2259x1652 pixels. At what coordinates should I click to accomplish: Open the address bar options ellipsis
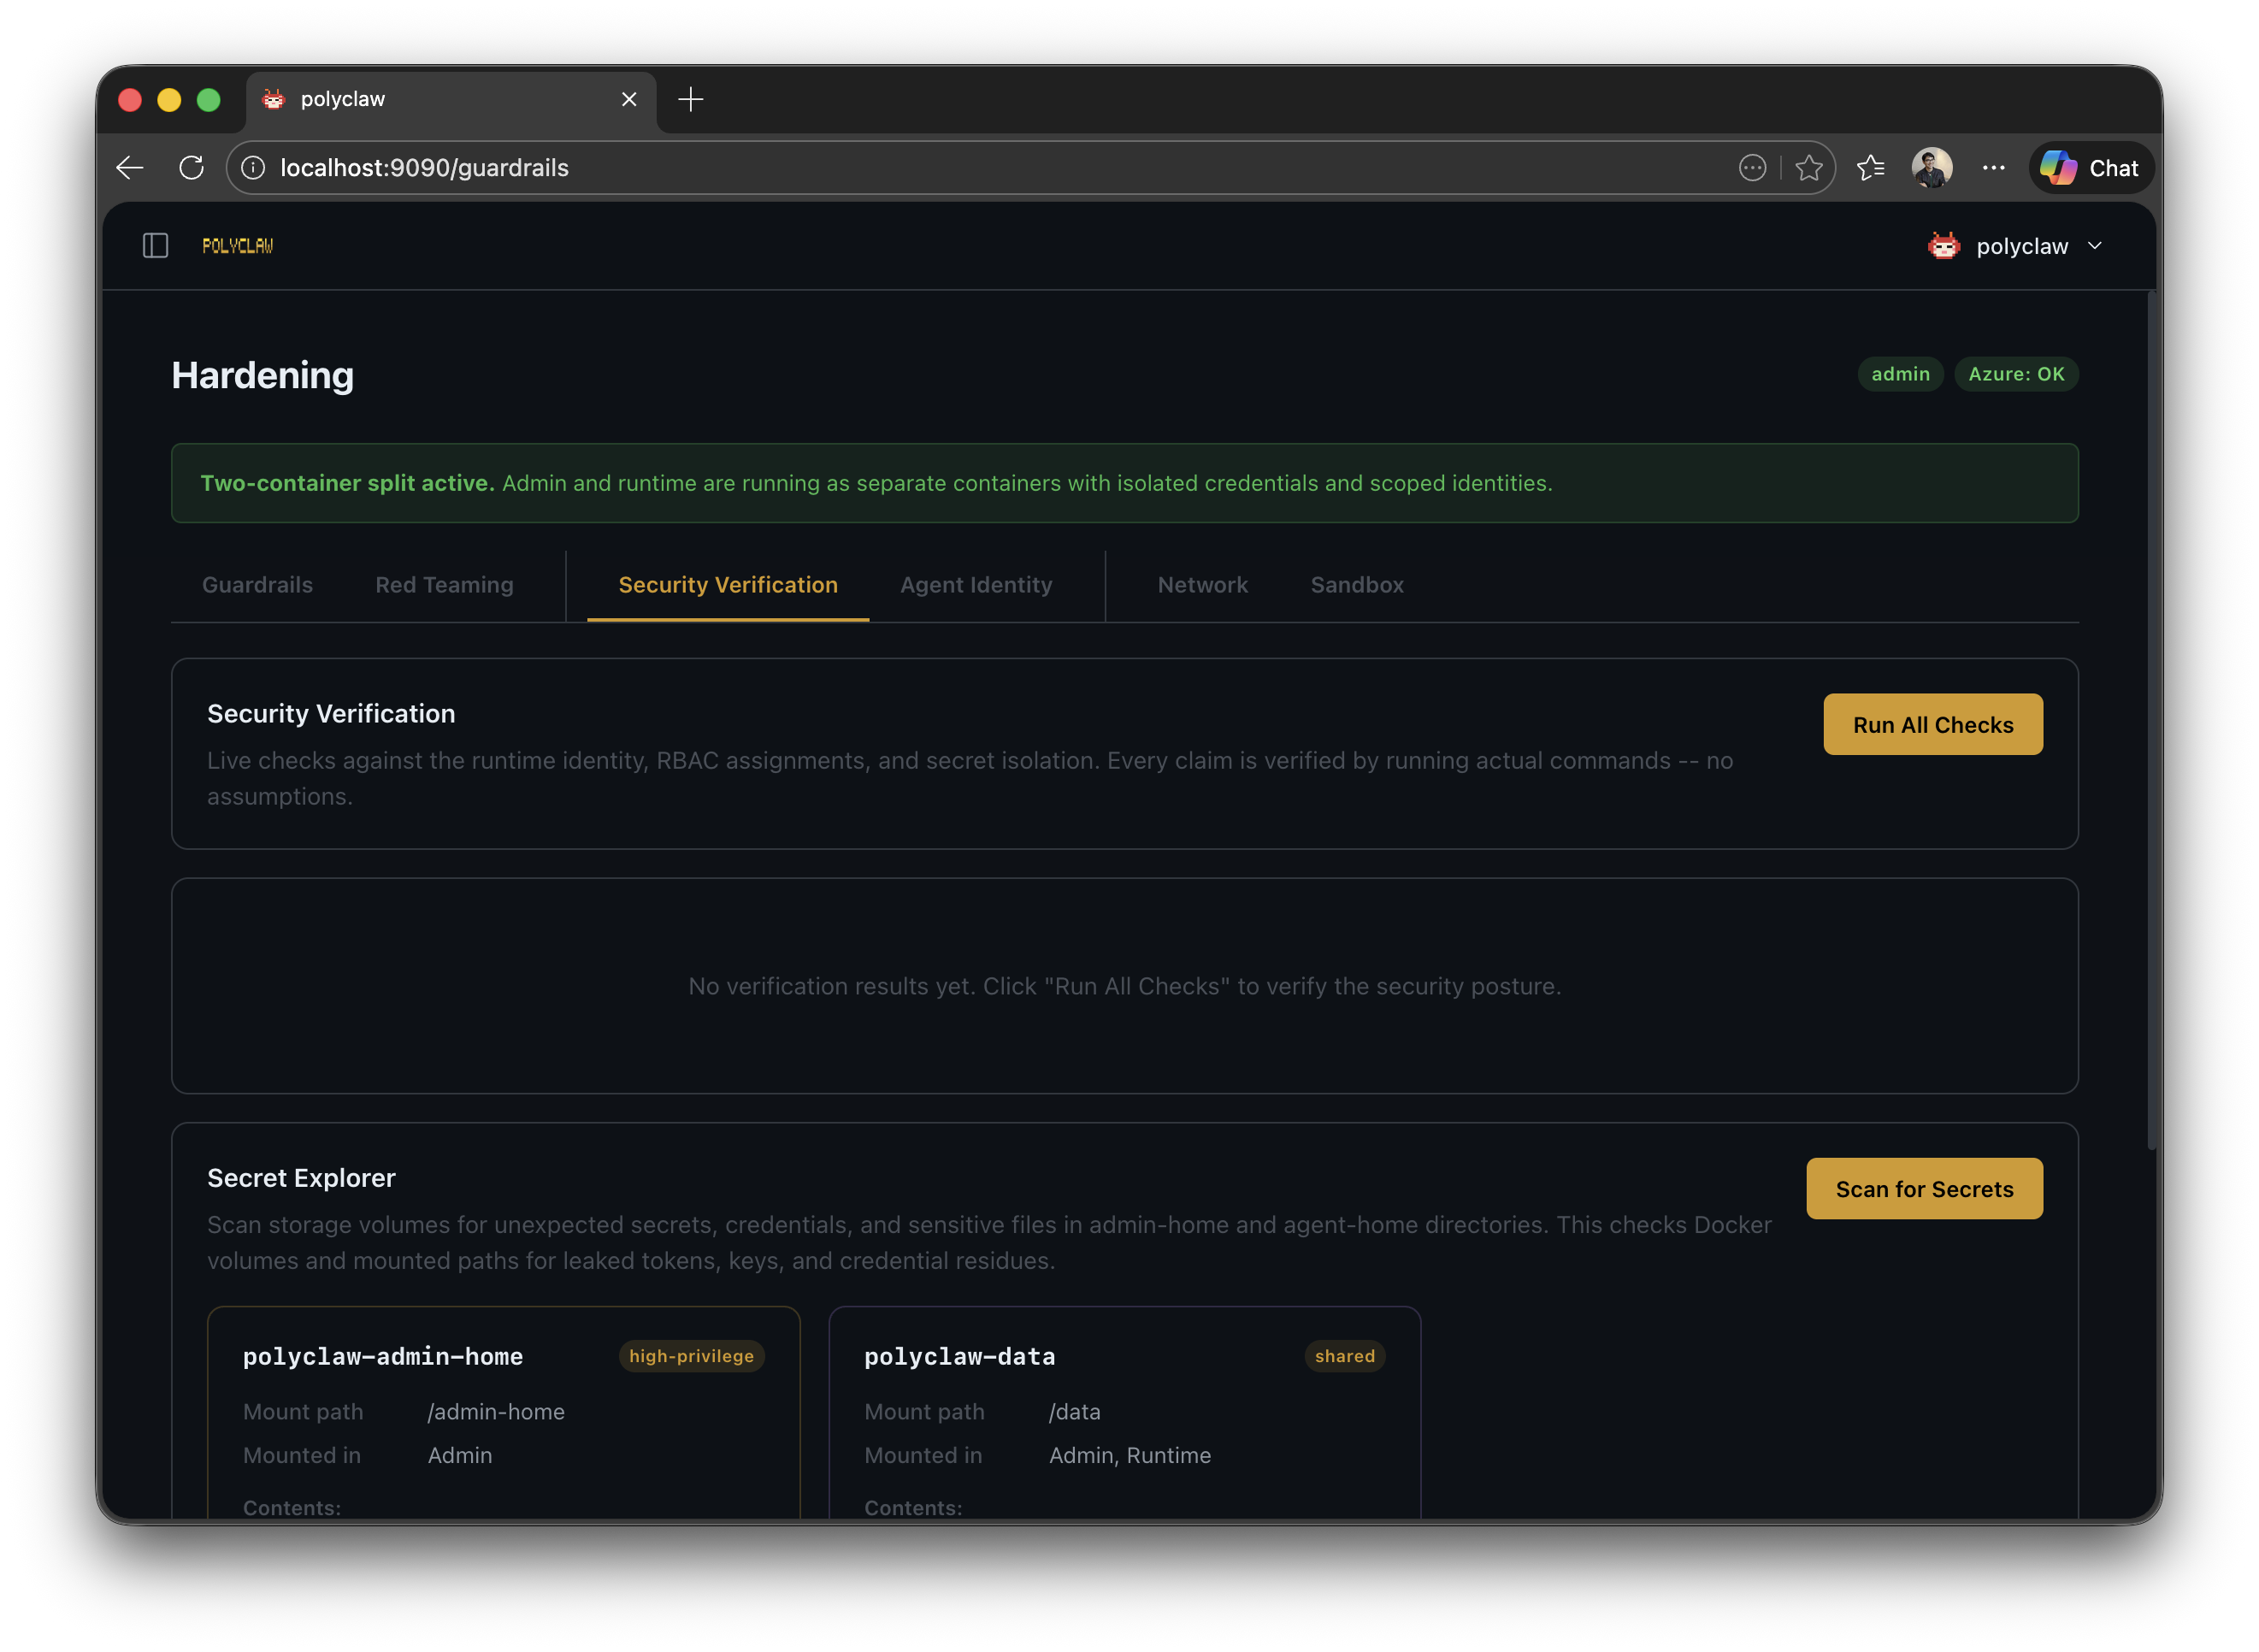tap(1752, 167)
